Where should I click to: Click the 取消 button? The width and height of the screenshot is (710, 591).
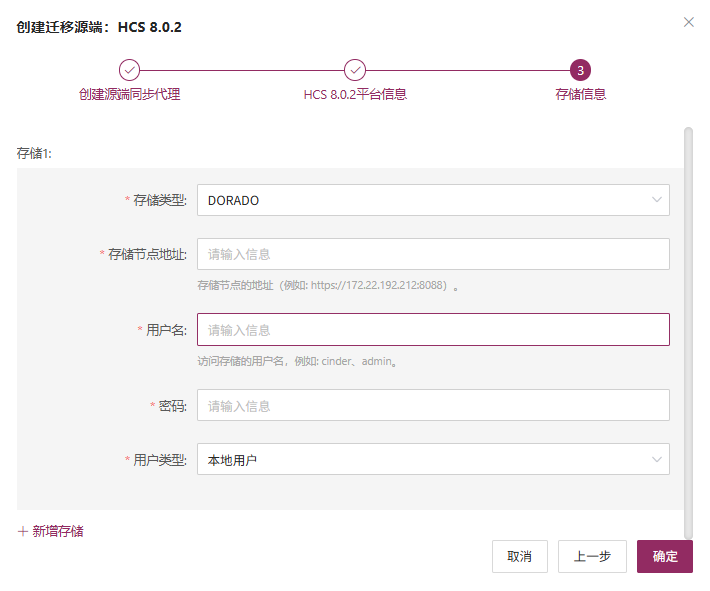[519, 556]
